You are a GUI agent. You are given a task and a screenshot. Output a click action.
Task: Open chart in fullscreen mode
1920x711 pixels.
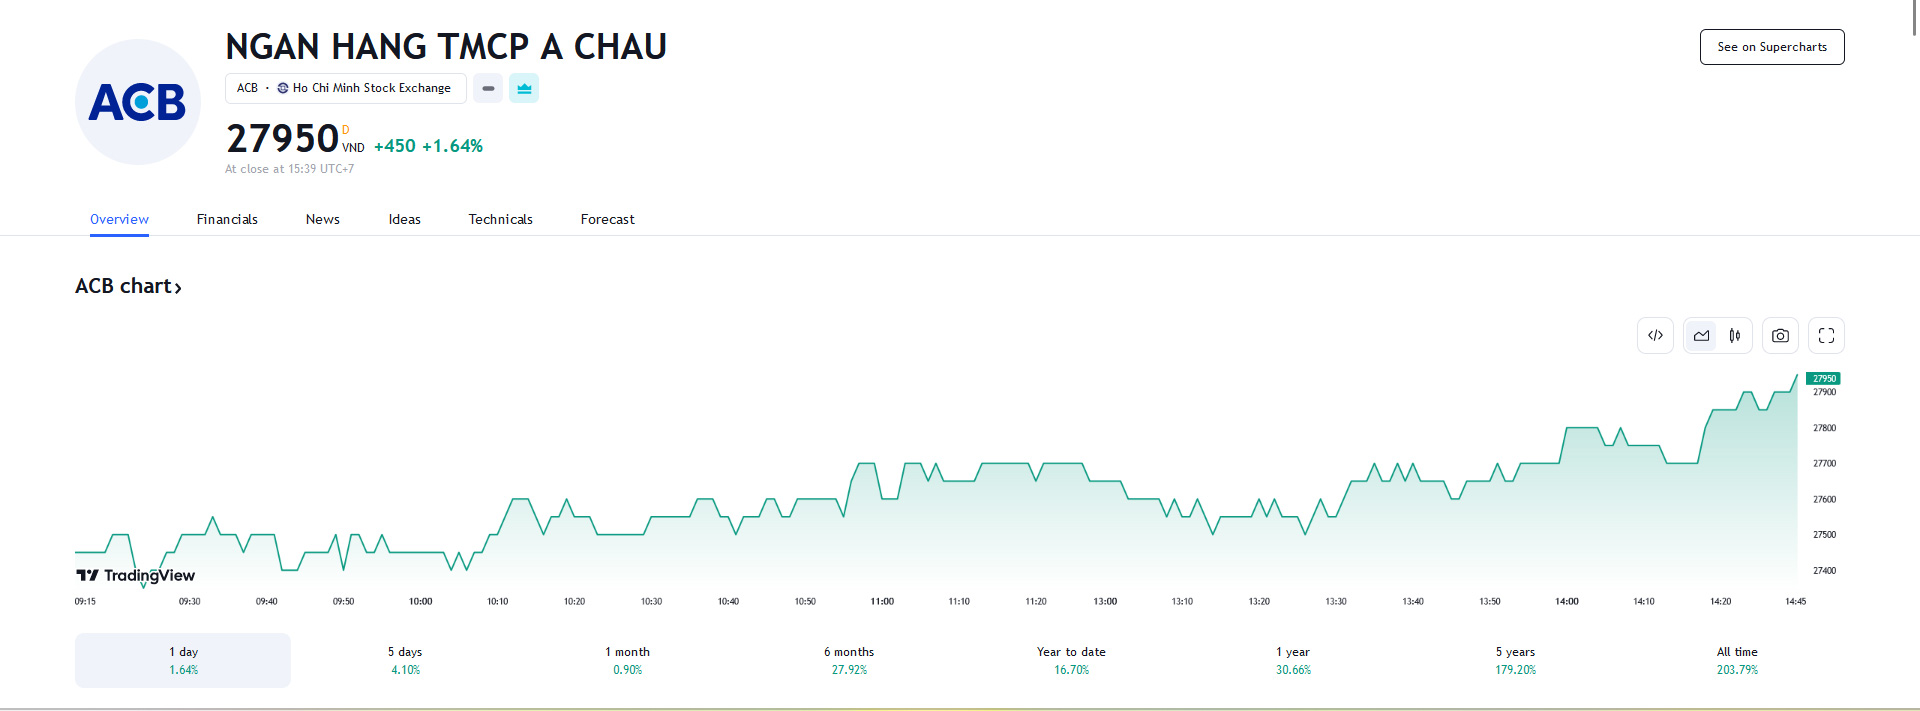1826,336
